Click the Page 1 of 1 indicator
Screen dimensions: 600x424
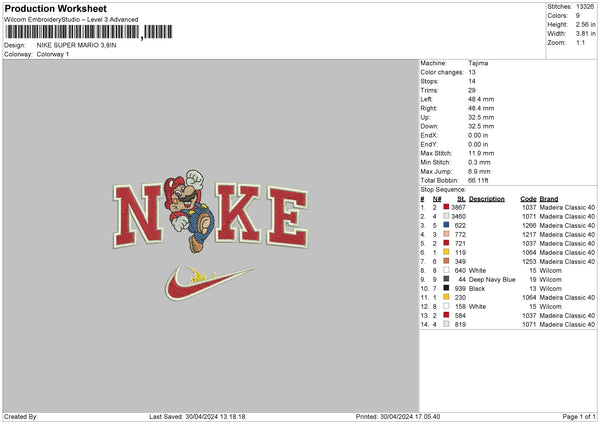[x=579, y=417]
